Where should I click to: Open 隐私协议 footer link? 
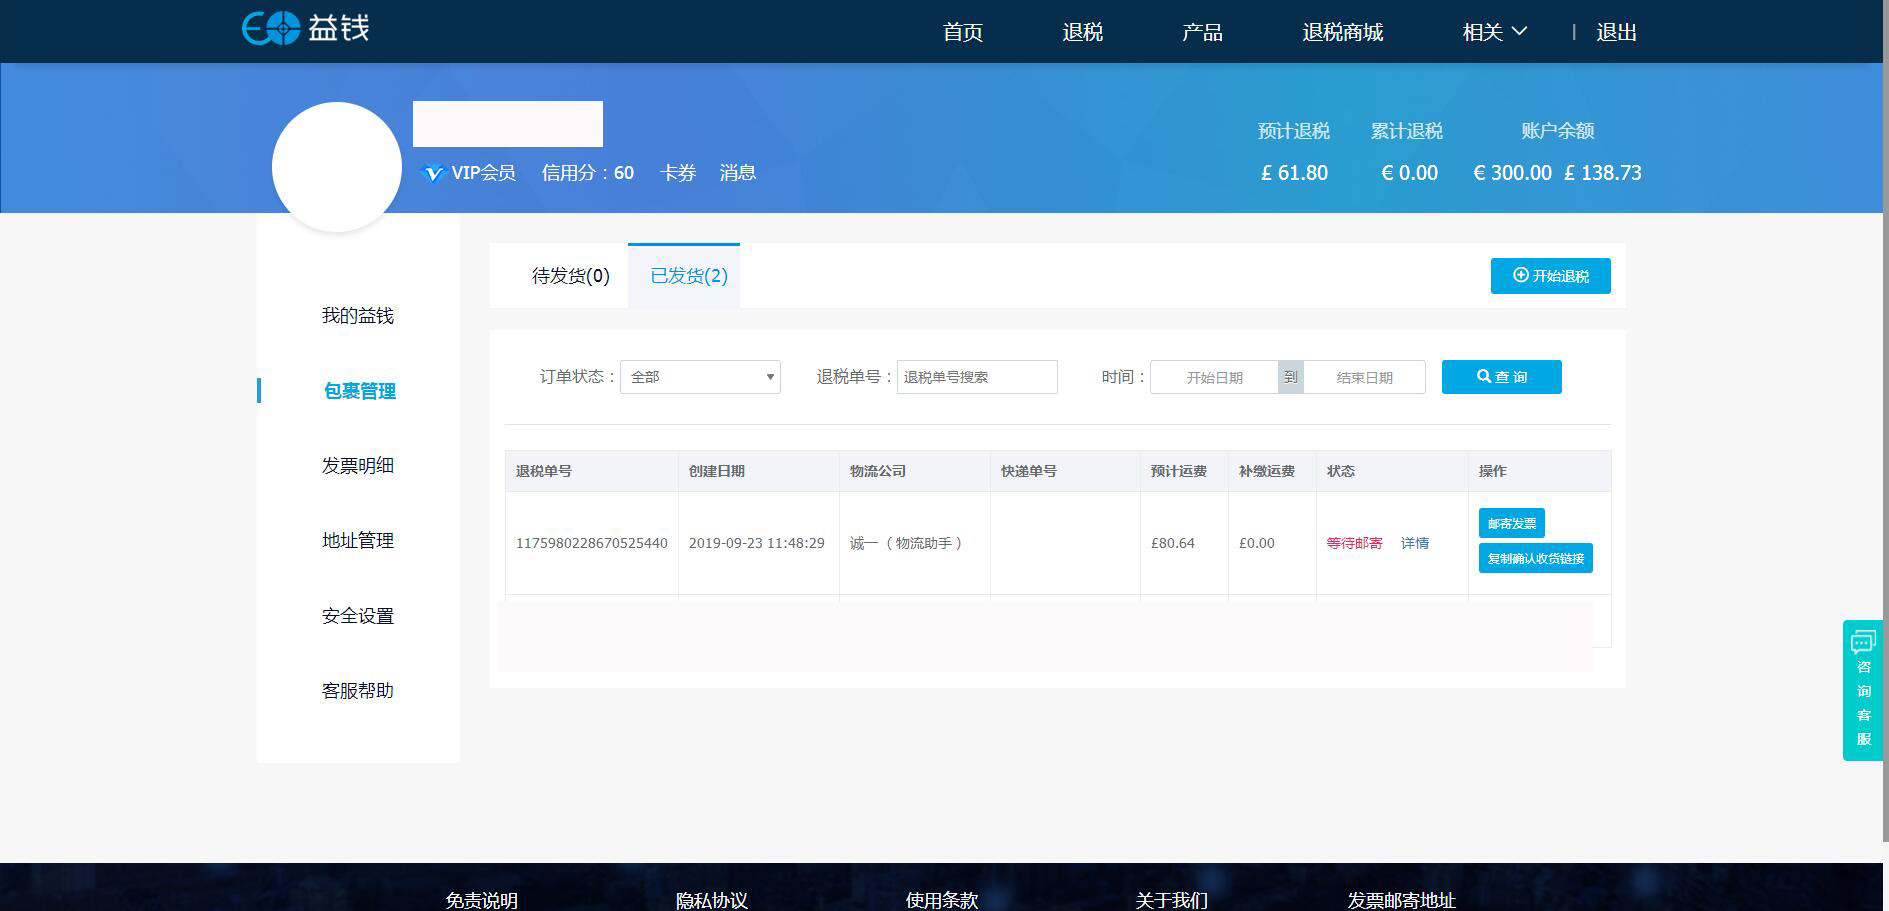(x=712, y=900)
